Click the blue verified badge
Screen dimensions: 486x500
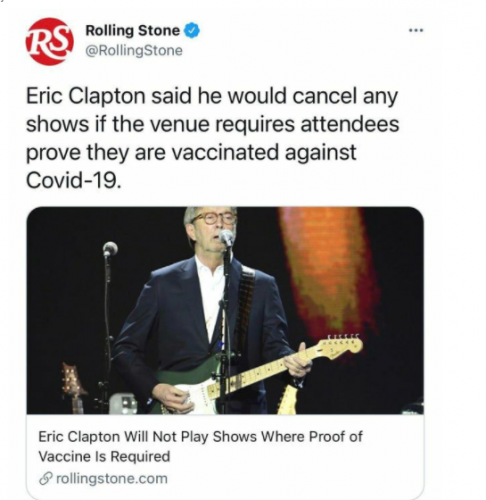pos(192,31)
